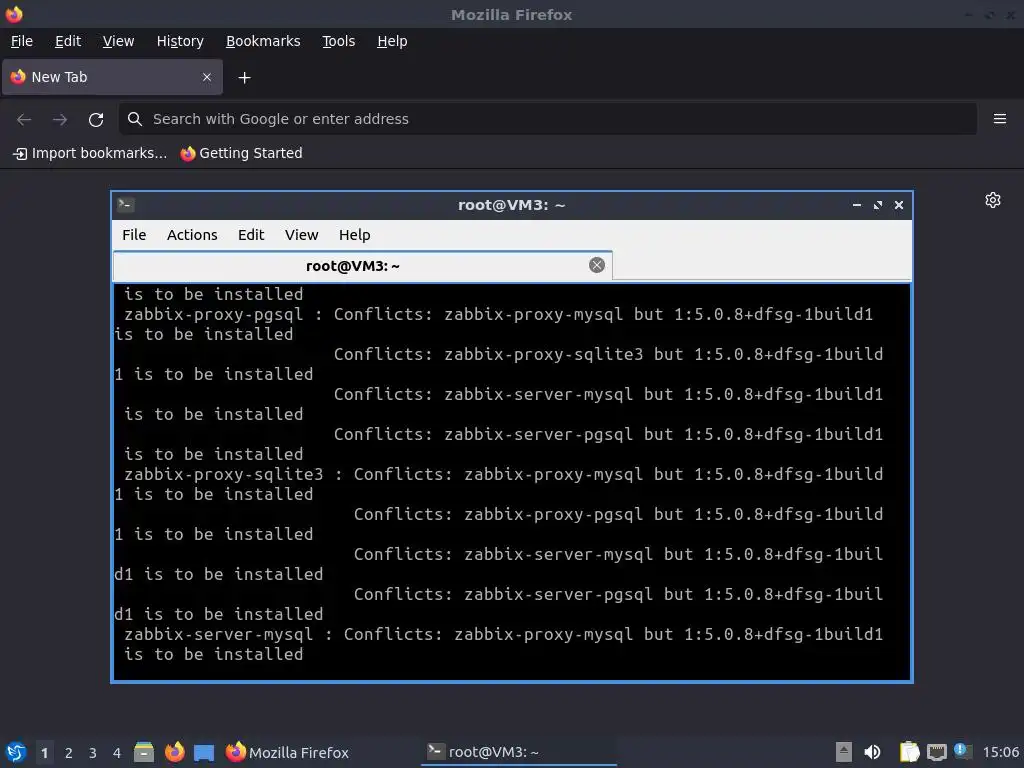The width and height of the screenshot is (1024, 768).
Task: Maximize the terminal window
Action: click(878, 205)
